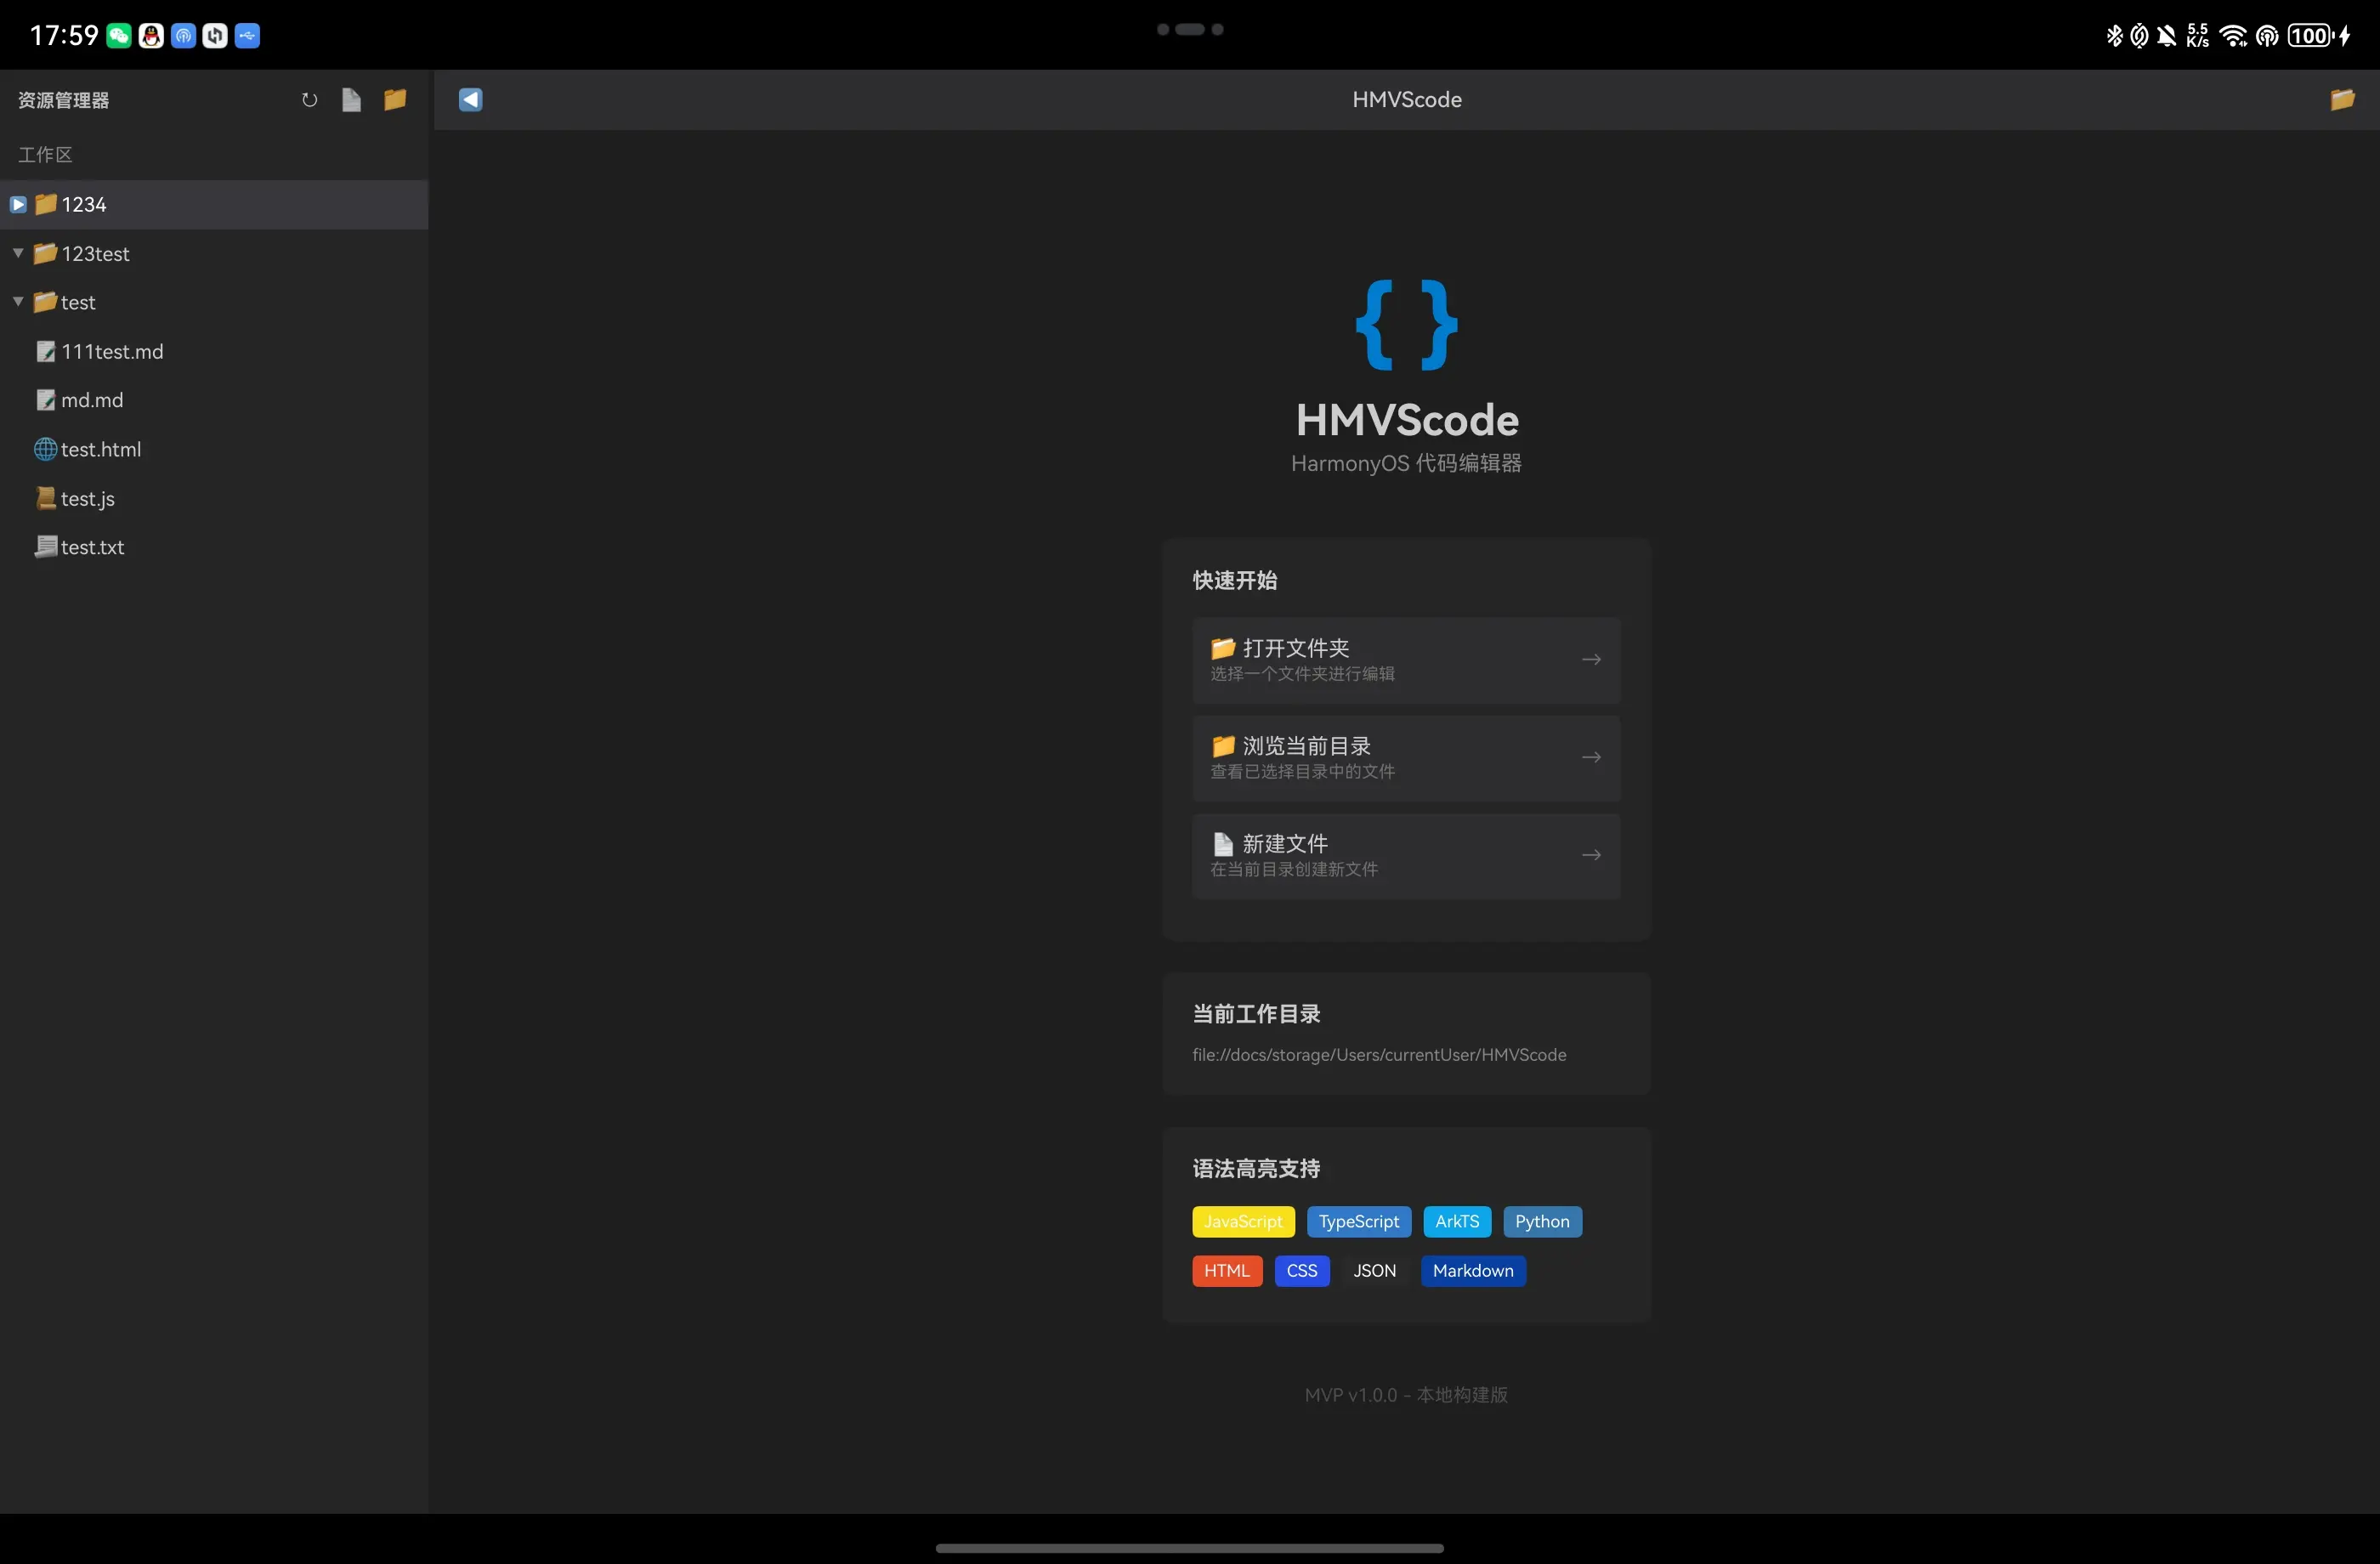Select the Markdown syntax tag
2380x1564 pixels.
(x=1472, y=1271)
